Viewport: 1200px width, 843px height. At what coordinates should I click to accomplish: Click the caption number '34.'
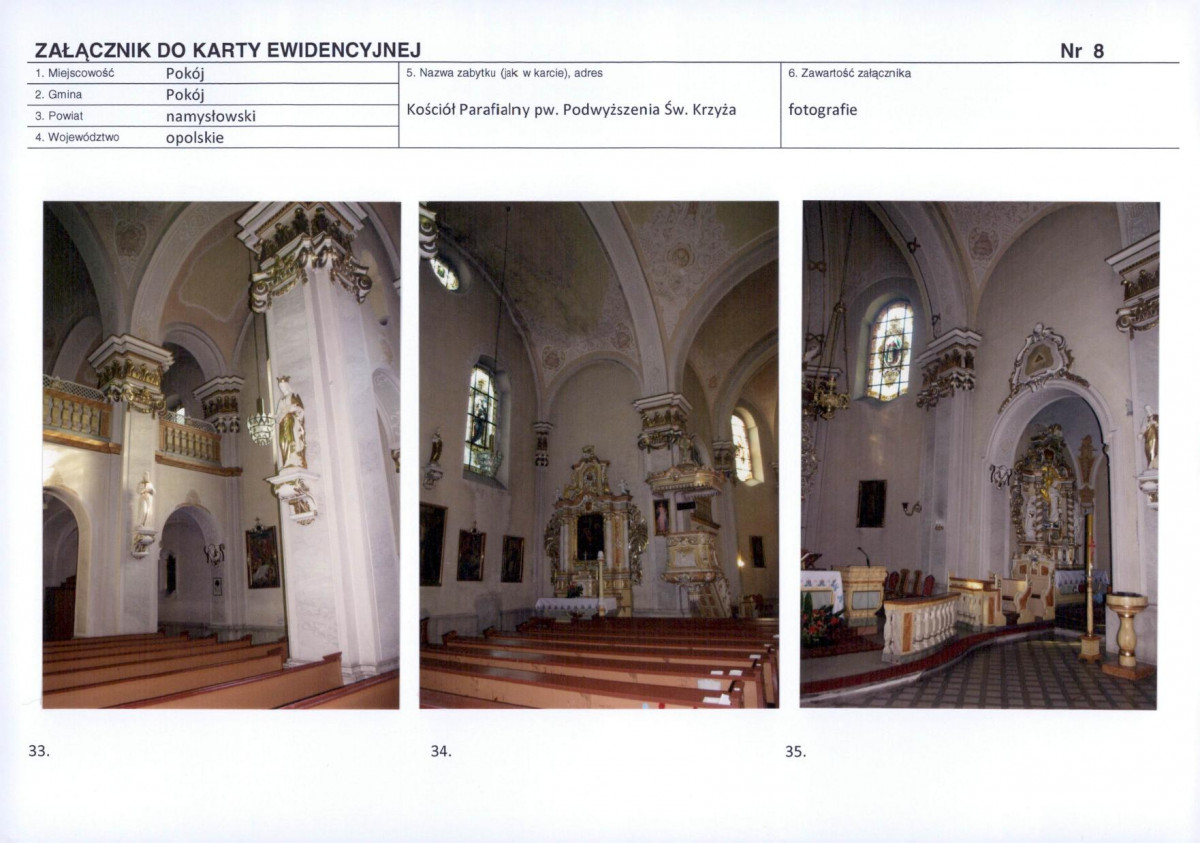(x=441, y=751)
